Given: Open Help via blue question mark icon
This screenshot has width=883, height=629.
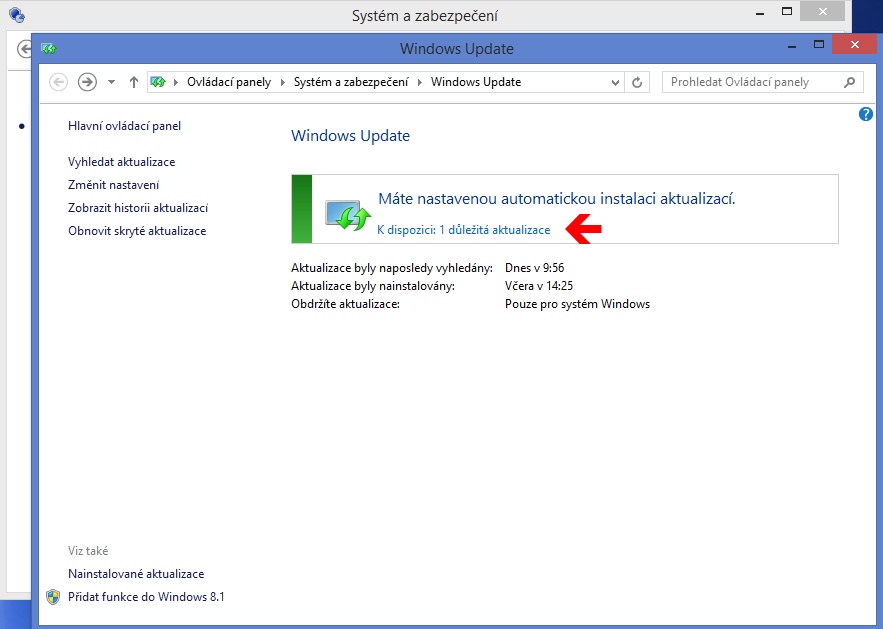Looking at the screenshot, I should coord(866,115).
